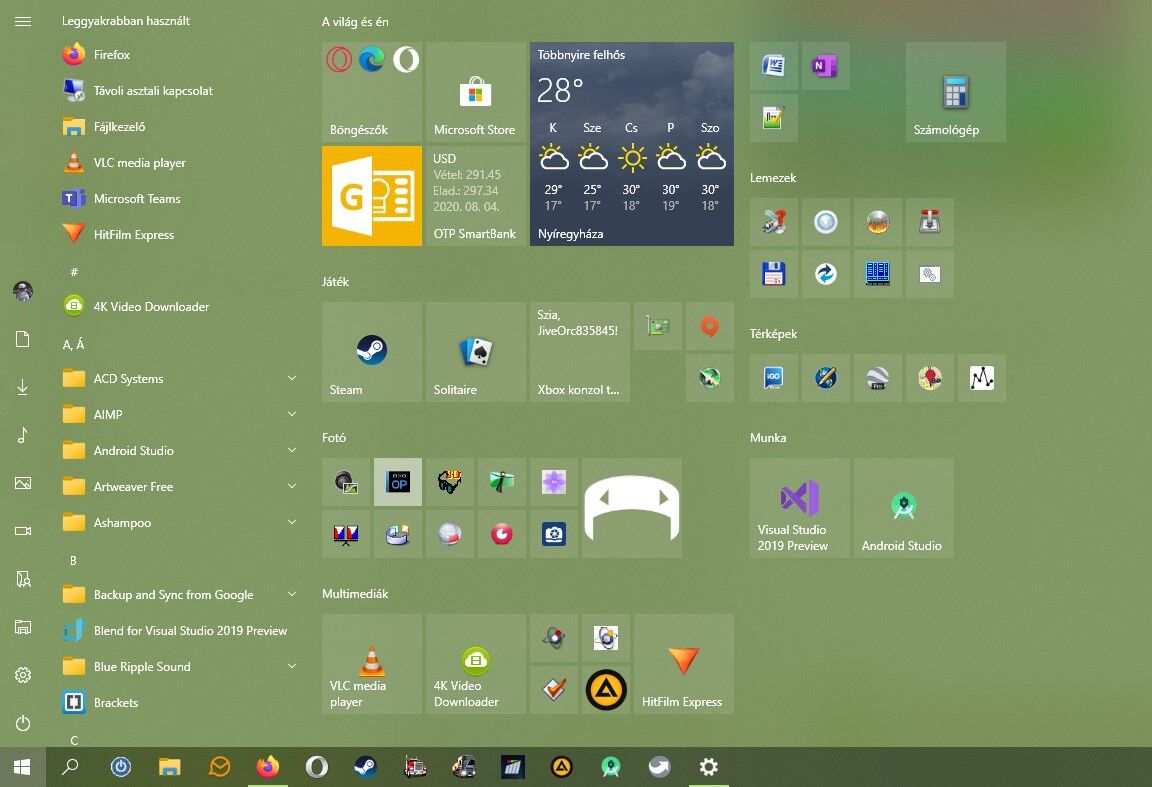The width and height of the screenshot is (1152, 787).
Task: Open the 4K Video Downloader tile
Action: [x=475, y=664]
